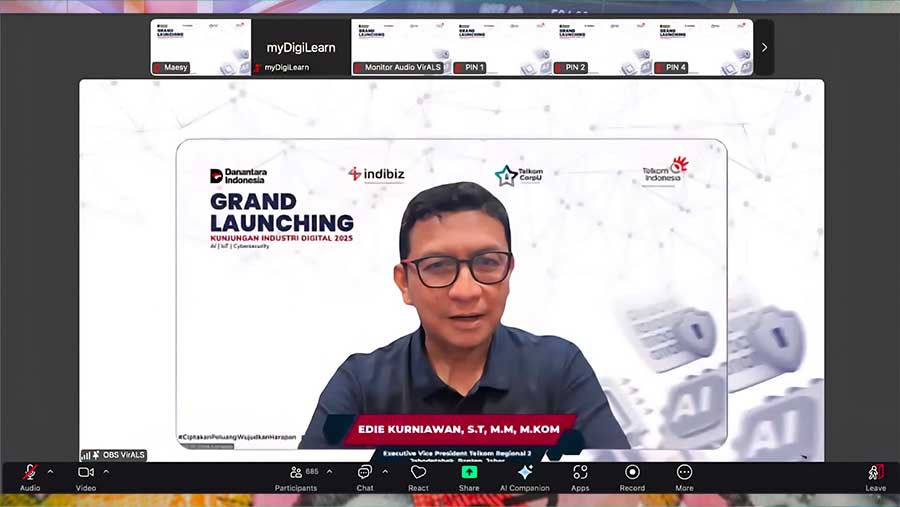
Task: Open the Participants panel
Action: click(296, 478)
